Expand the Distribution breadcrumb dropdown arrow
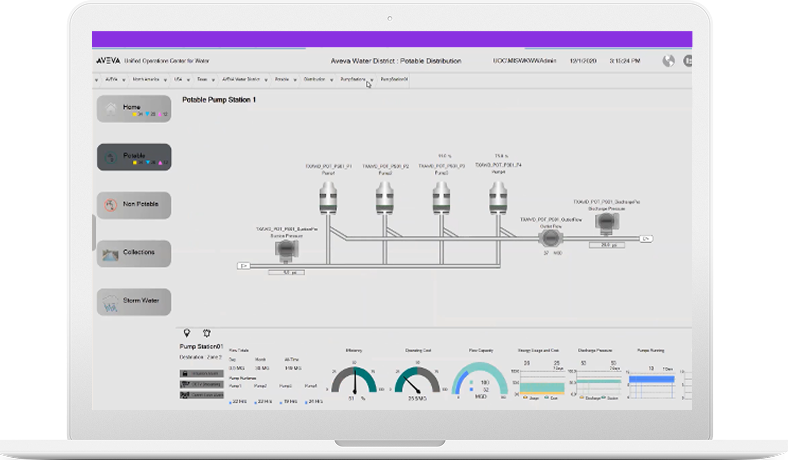The image size is (788, 460). point(331,80)
